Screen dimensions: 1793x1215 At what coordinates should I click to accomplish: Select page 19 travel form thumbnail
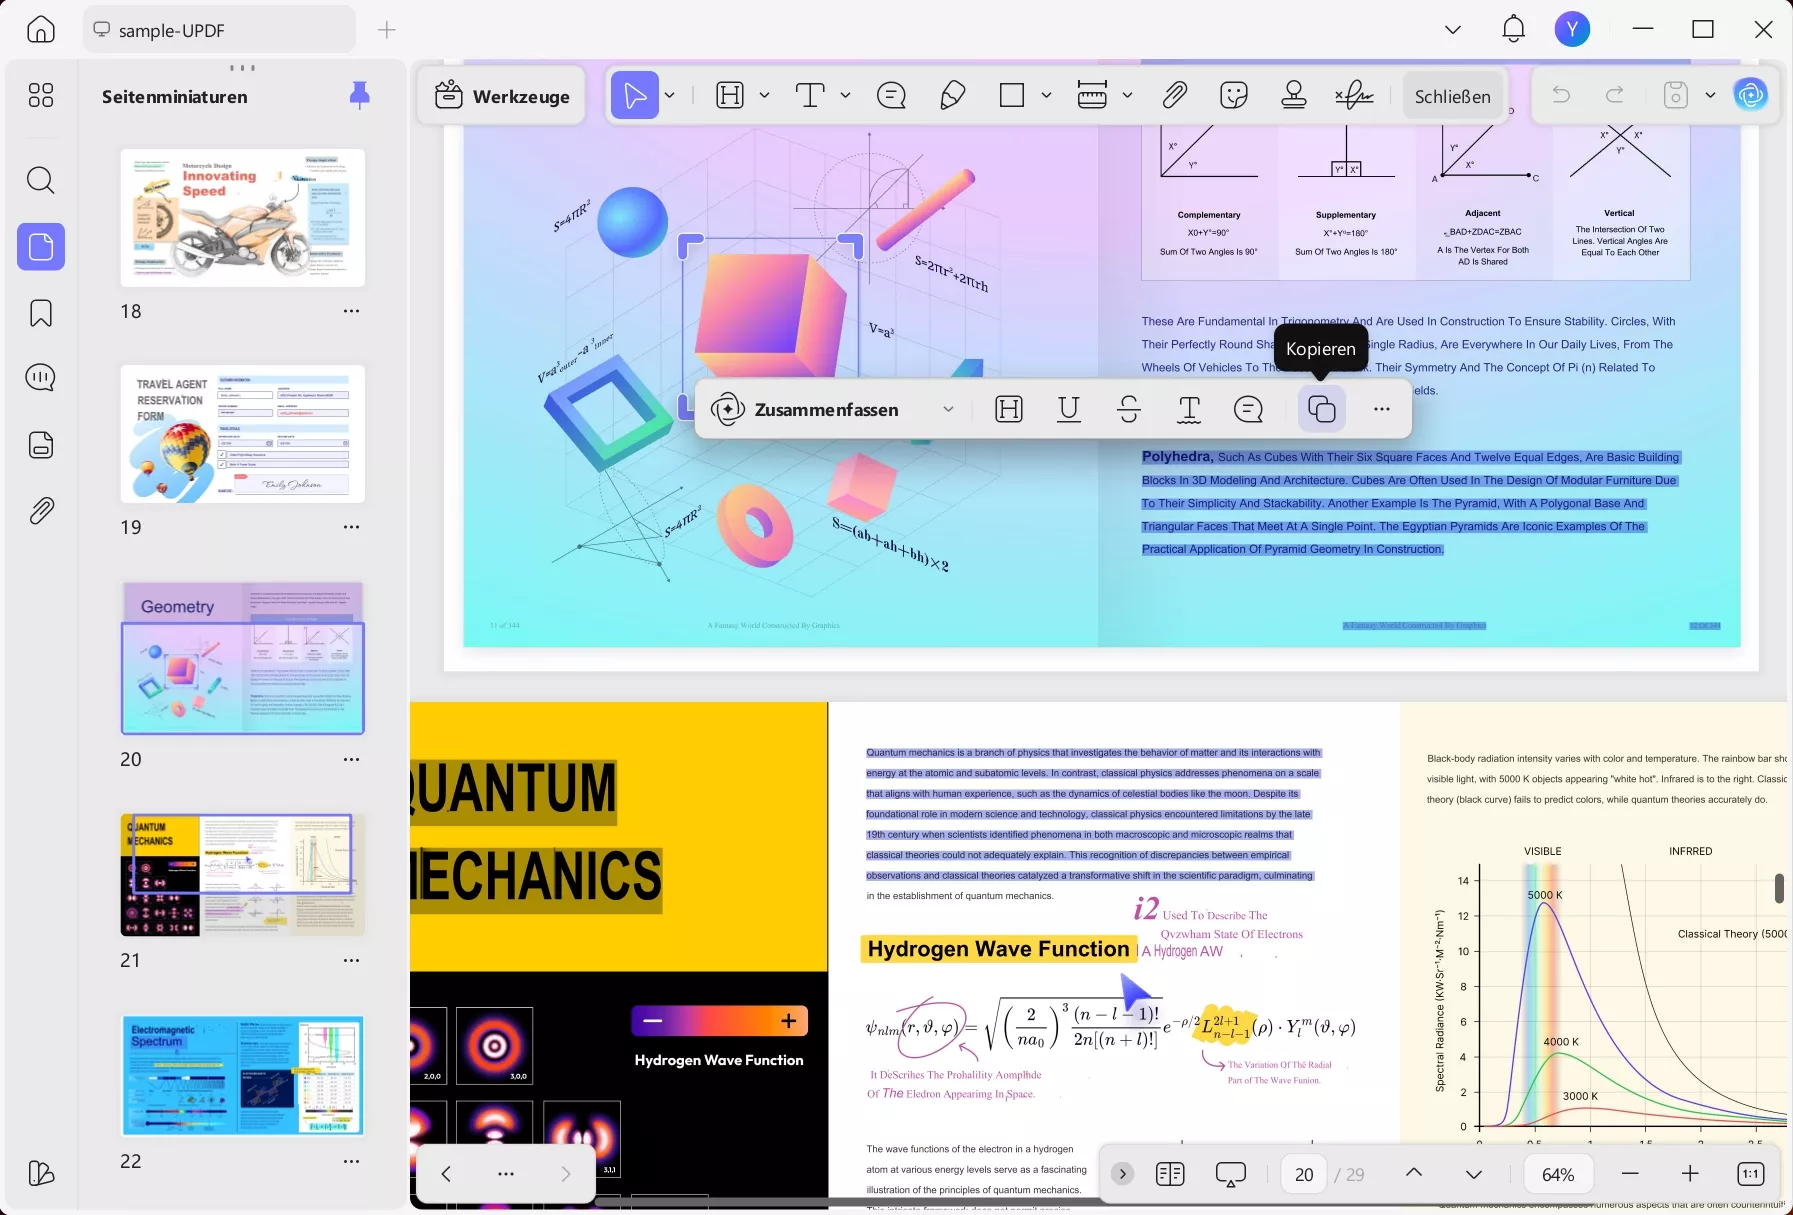(243, 434)
